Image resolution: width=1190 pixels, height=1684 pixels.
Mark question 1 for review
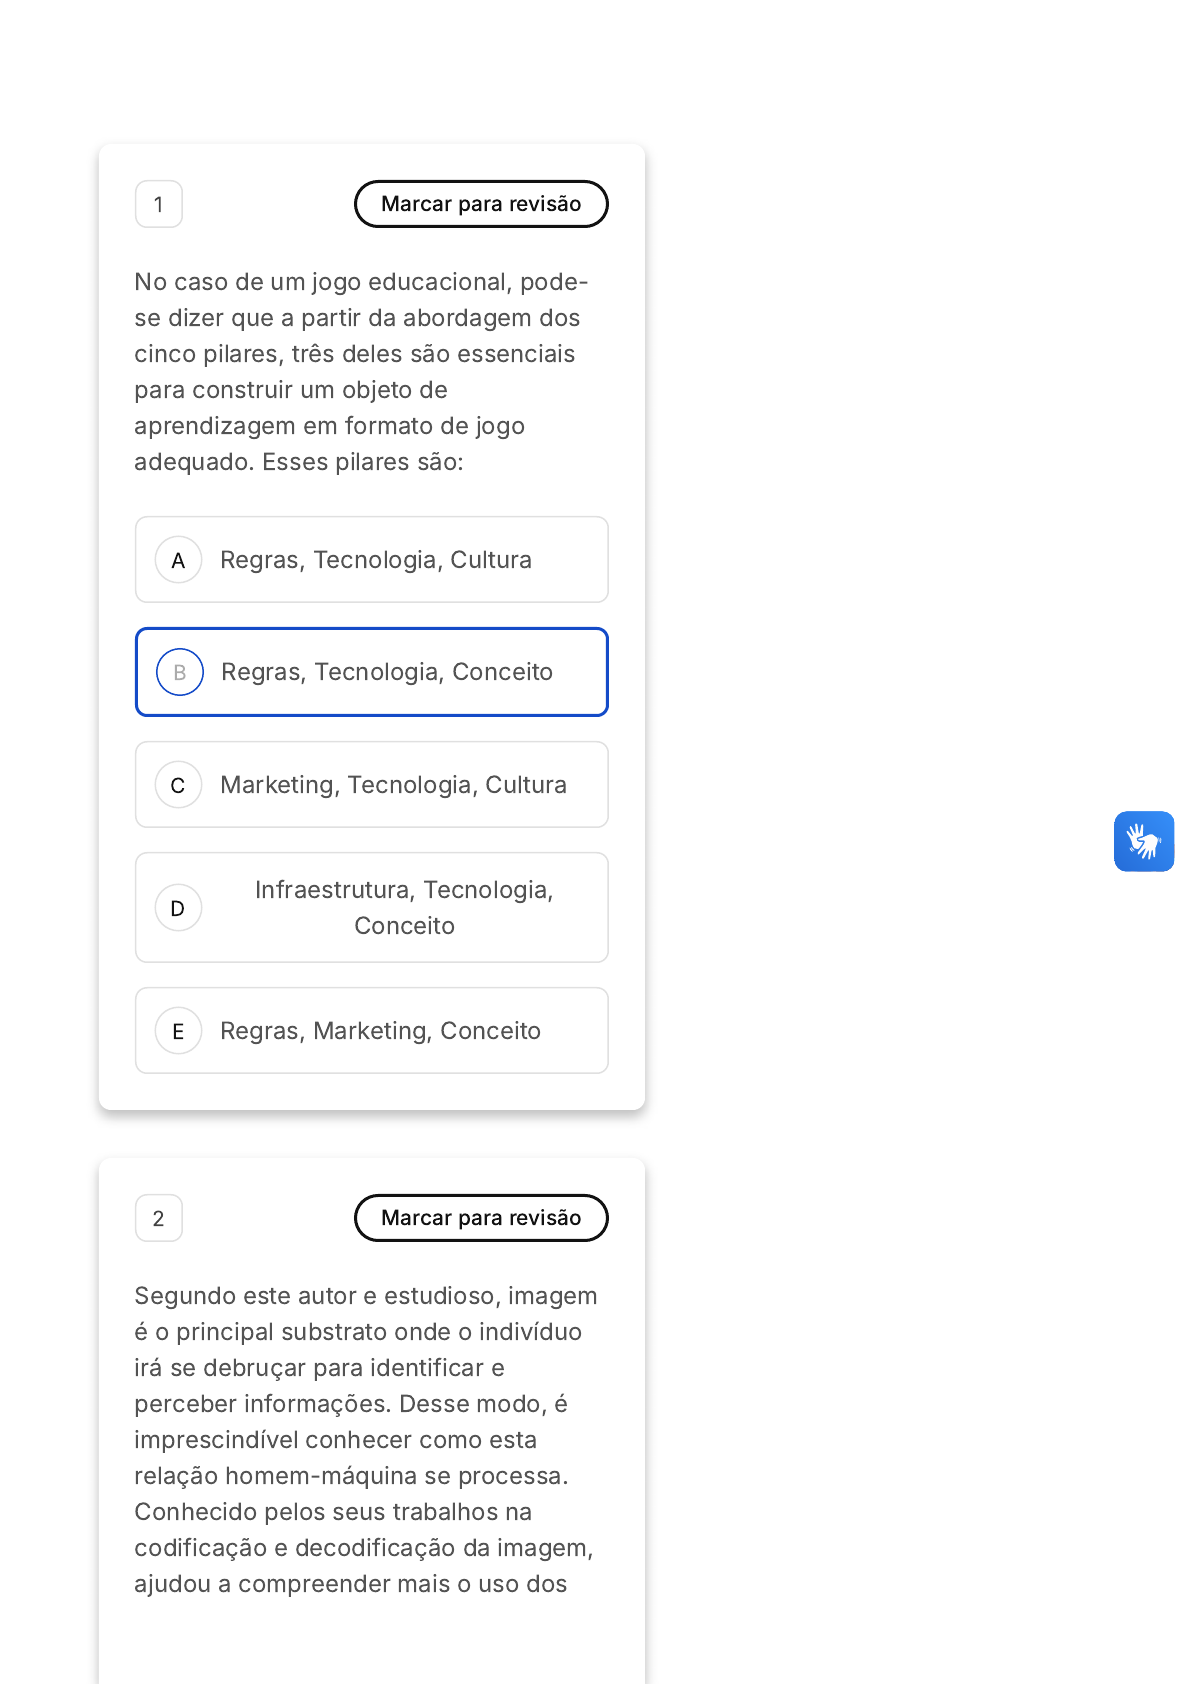click(481, 204)
